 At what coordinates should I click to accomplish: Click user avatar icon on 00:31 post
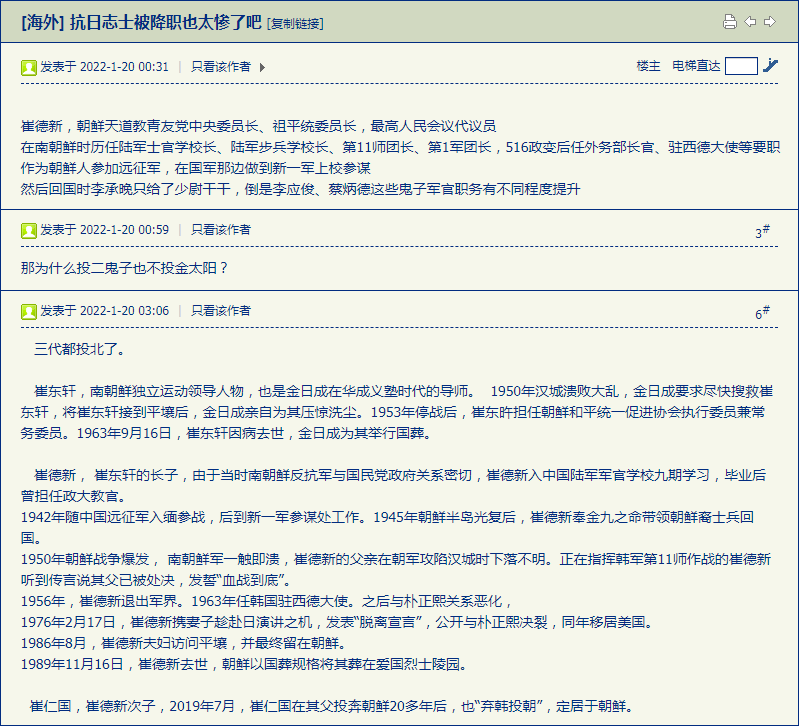pos(29,67)
